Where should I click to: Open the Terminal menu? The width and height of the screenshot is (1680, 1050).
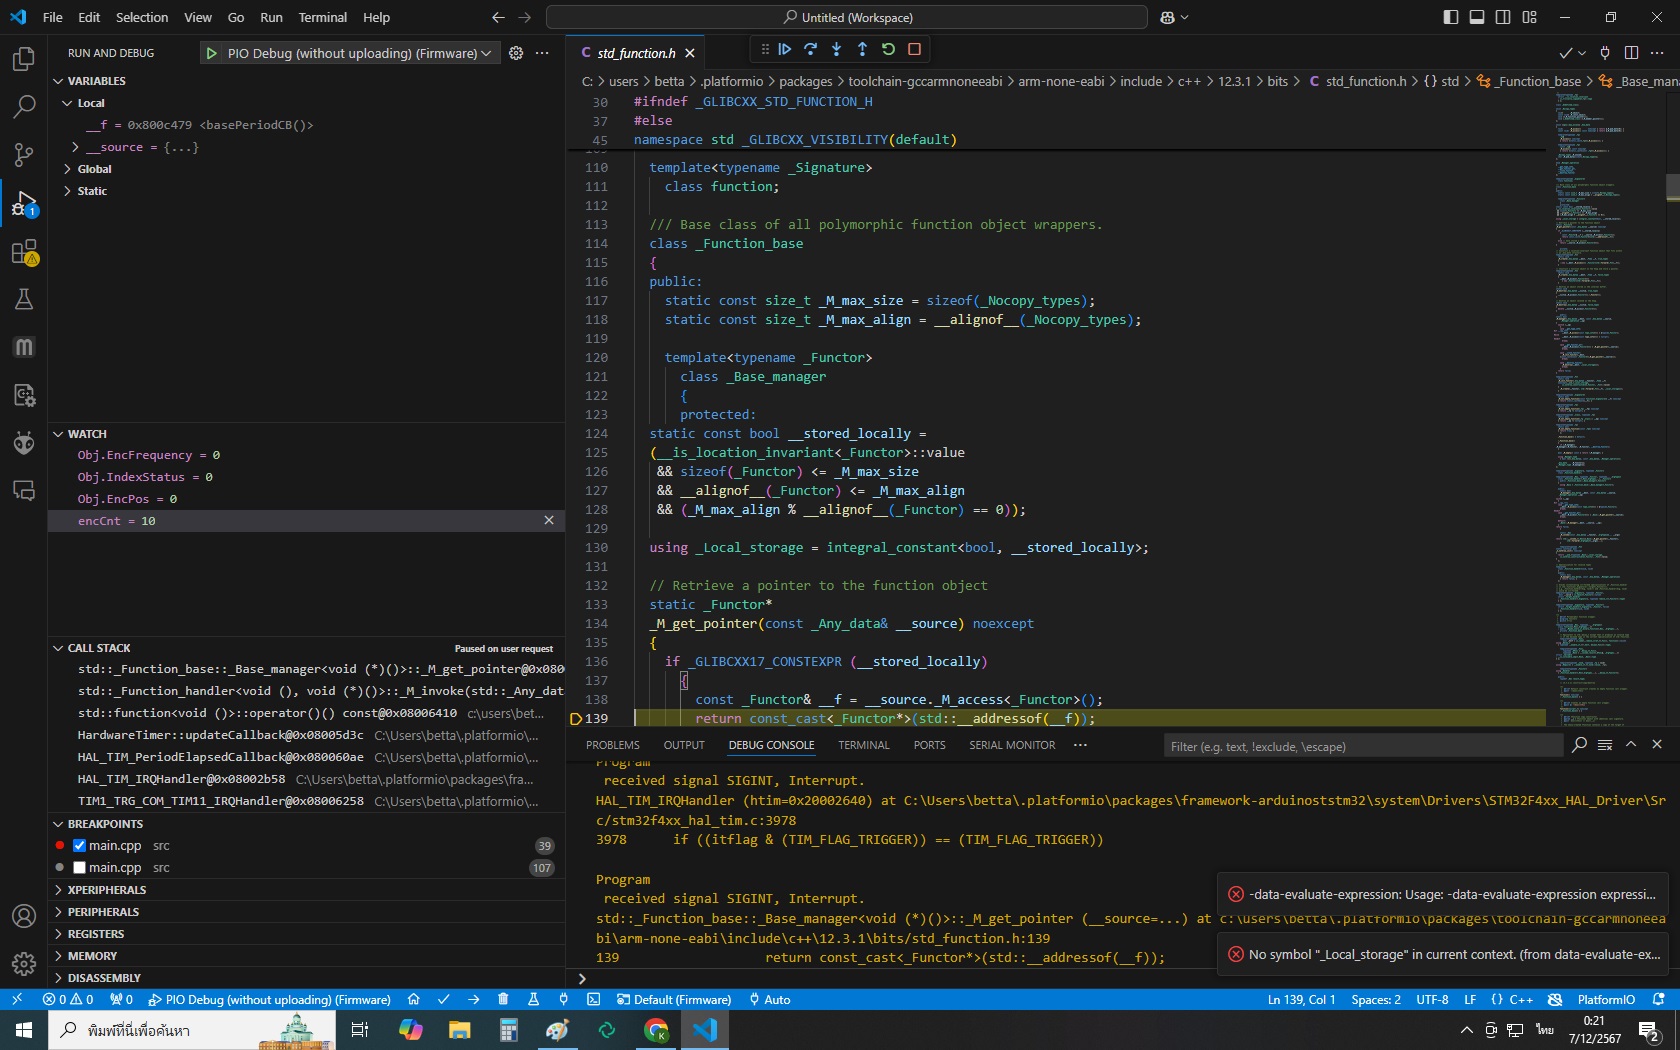[322, 17]
